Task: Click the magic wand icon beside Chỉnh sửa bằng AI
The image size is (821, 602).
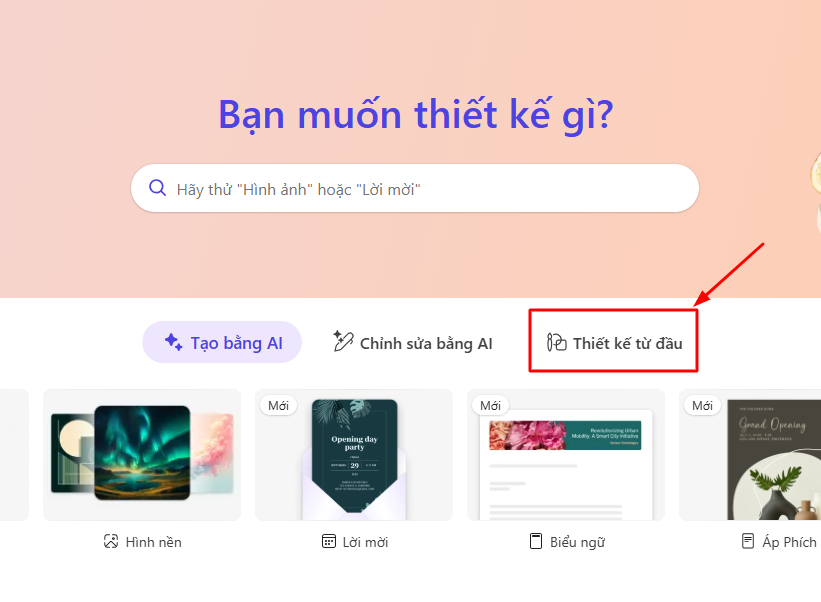Action: [x=343, y=341]
